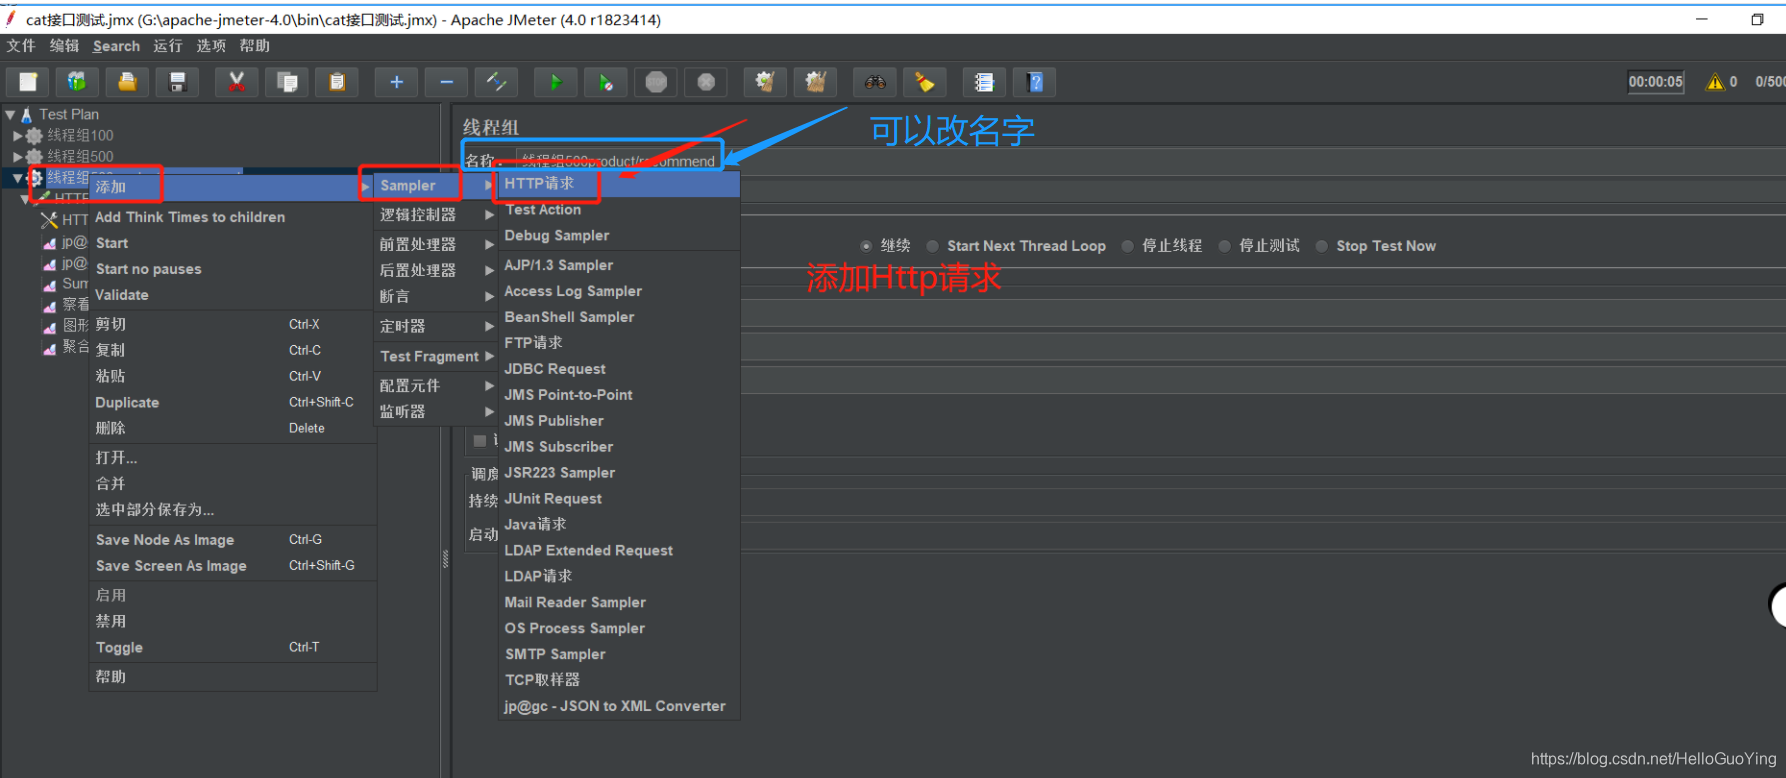Collapse the Test Plan tree node
Screen dimensions: 1786x778
point(10,115)
